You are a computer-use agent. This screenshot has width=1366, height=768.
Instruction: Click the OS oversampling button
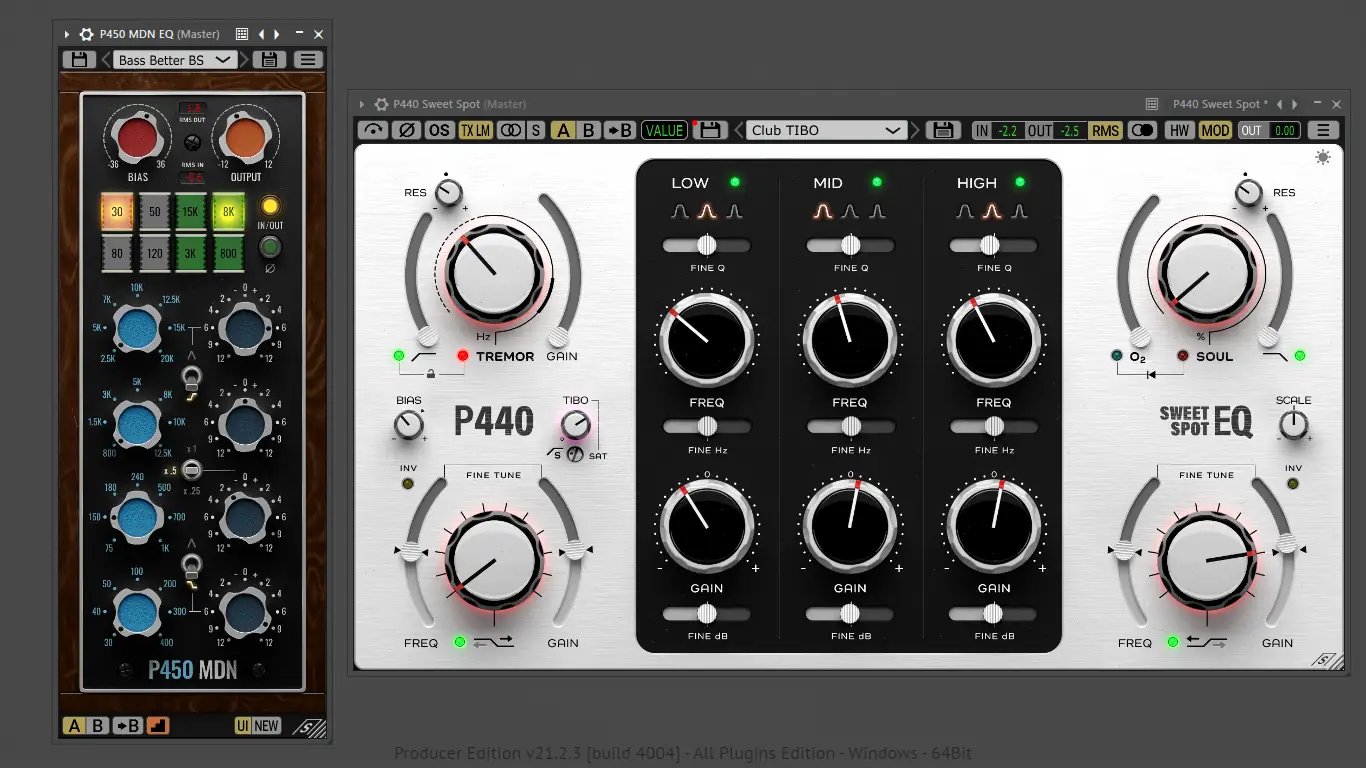click(439, 130)
